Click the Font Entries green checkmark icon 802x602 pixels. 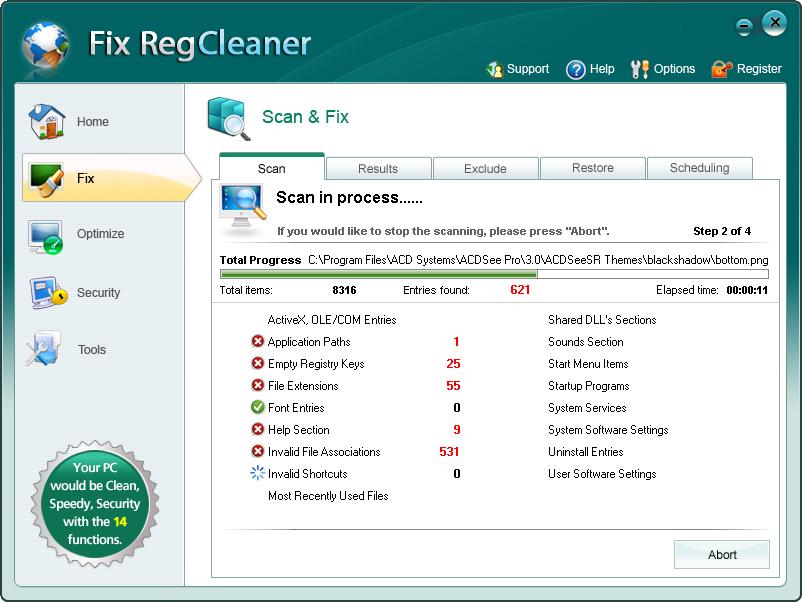(x=258, y=408)
